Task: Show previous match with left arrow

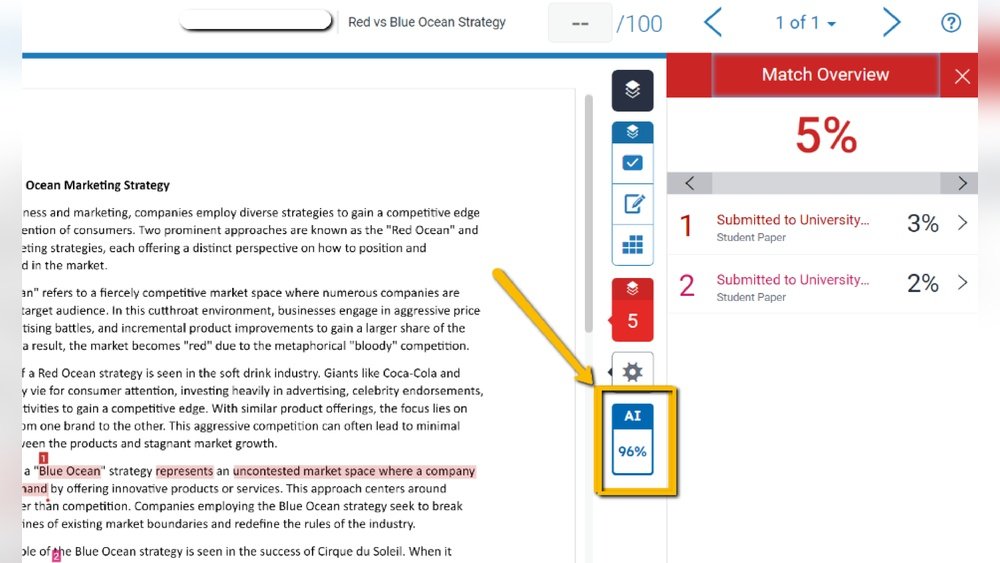Action: pos(689,183)
